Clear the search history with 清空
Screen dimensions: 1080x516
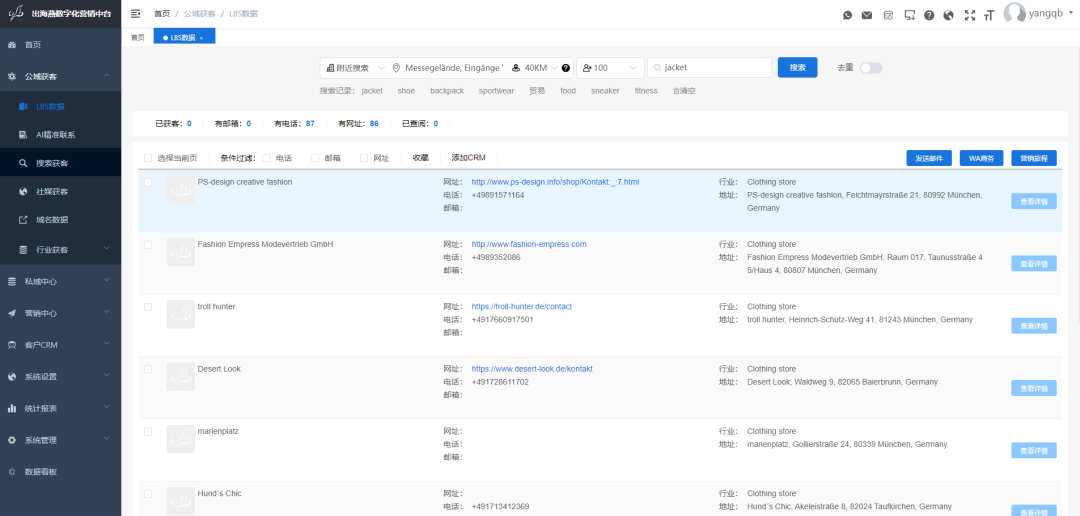[x=684, y=90]
